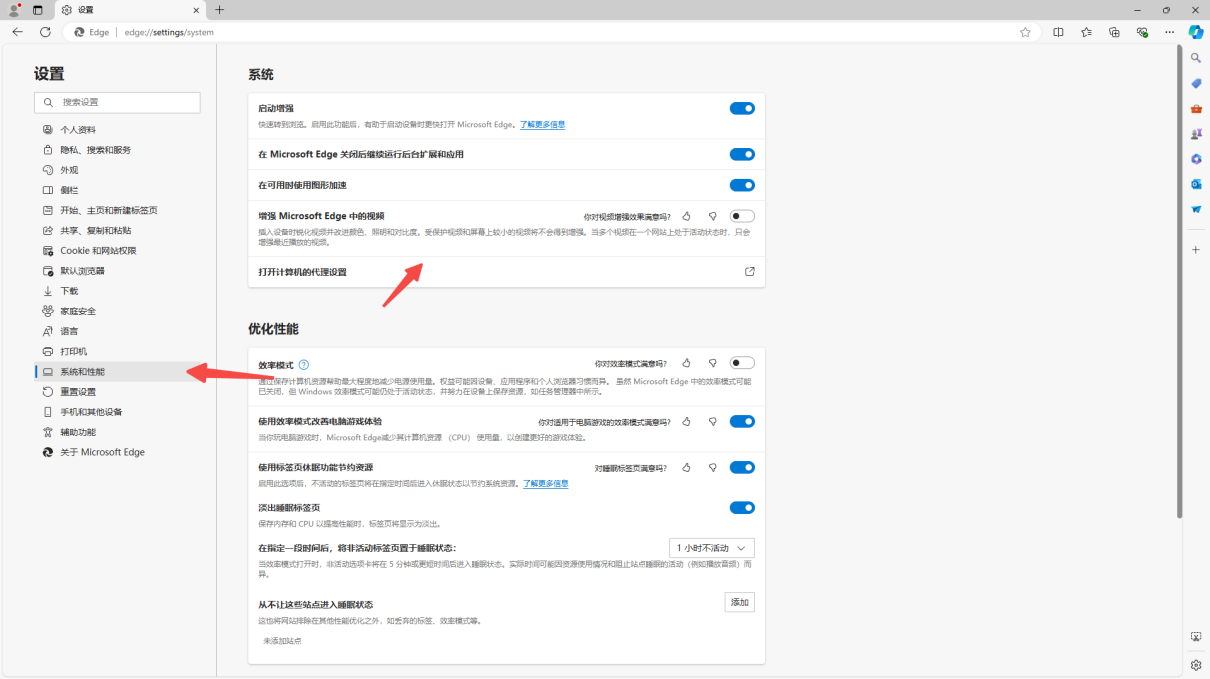Select 系统和性能 in settings sidebar
The height and width of the screenshot is (679, 1210).
click(x=117, y=372)
